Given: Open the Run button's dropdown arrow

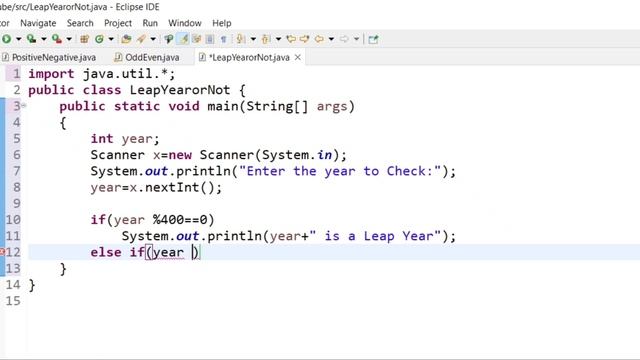Looking at the screenshot, I should tap(18, 39).
